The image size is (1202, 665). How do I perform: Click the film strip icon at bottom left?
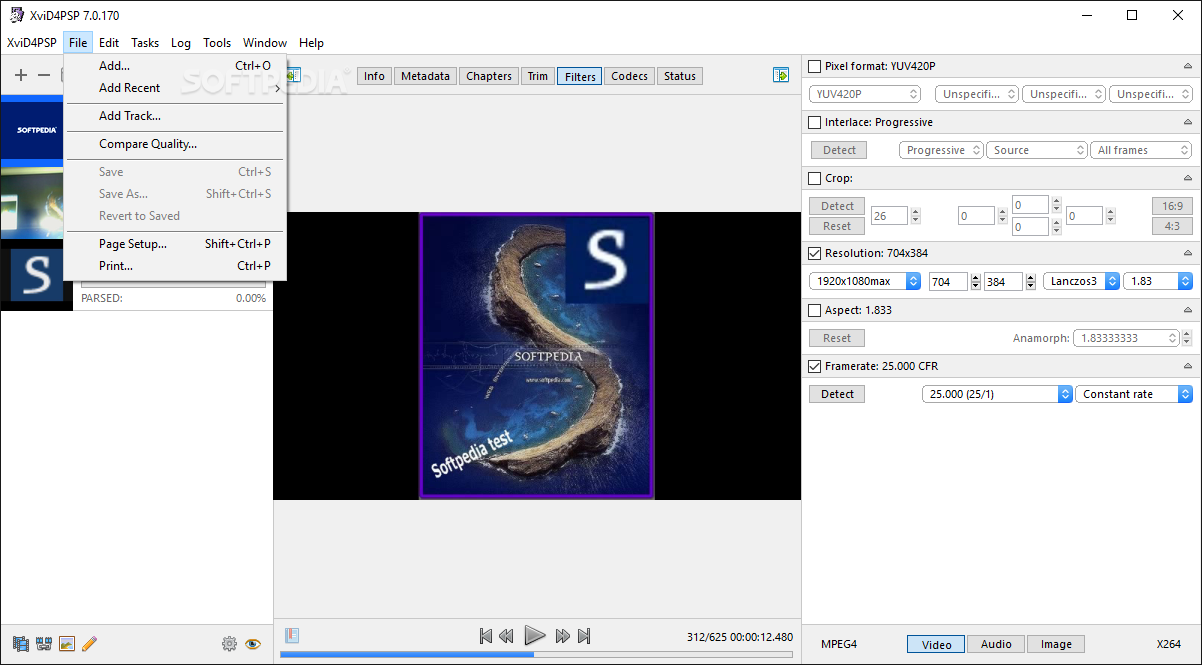click(20, 643)
